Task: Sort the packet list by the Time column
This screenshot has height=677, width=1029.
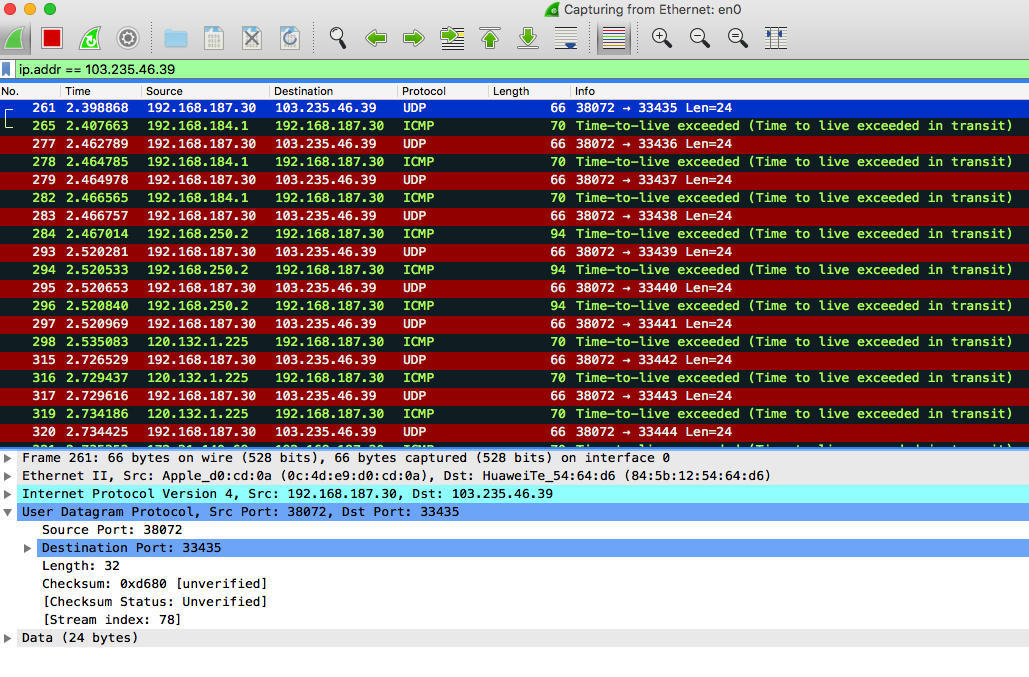Action: click(x=101, y=91)
